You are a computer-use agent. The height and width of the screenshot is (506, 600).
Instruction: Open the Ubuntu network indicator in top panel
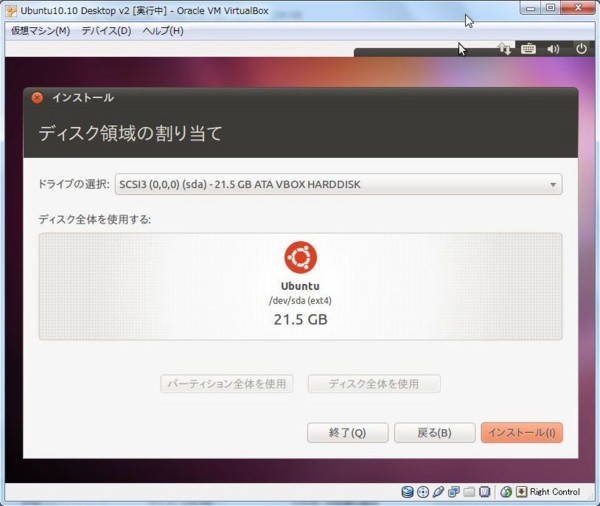[504, 49]
